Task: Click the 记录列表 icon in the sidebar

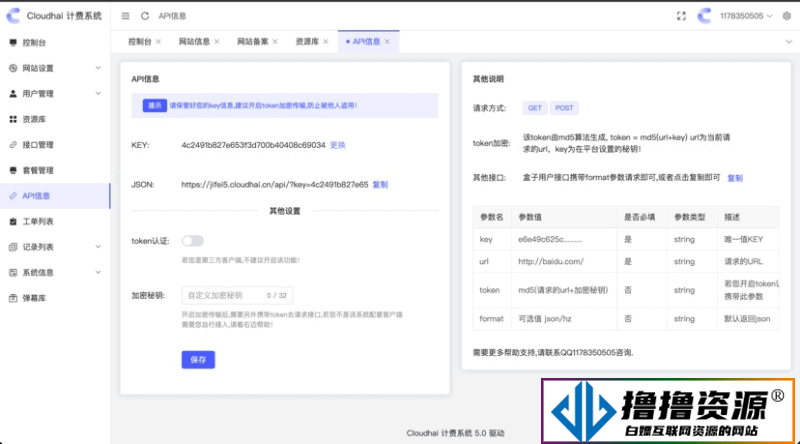Action: 13,246
